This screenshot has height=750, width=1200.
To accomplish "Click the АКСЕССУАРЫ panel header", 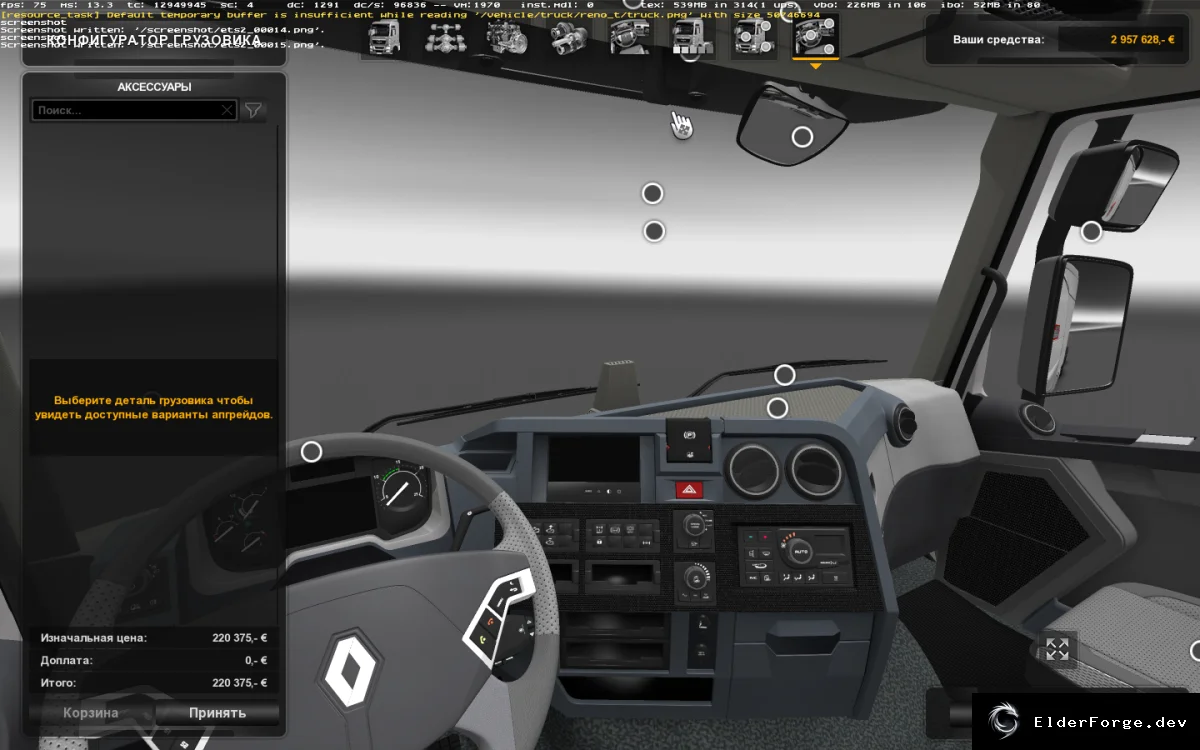I will (x=154, y=87).
